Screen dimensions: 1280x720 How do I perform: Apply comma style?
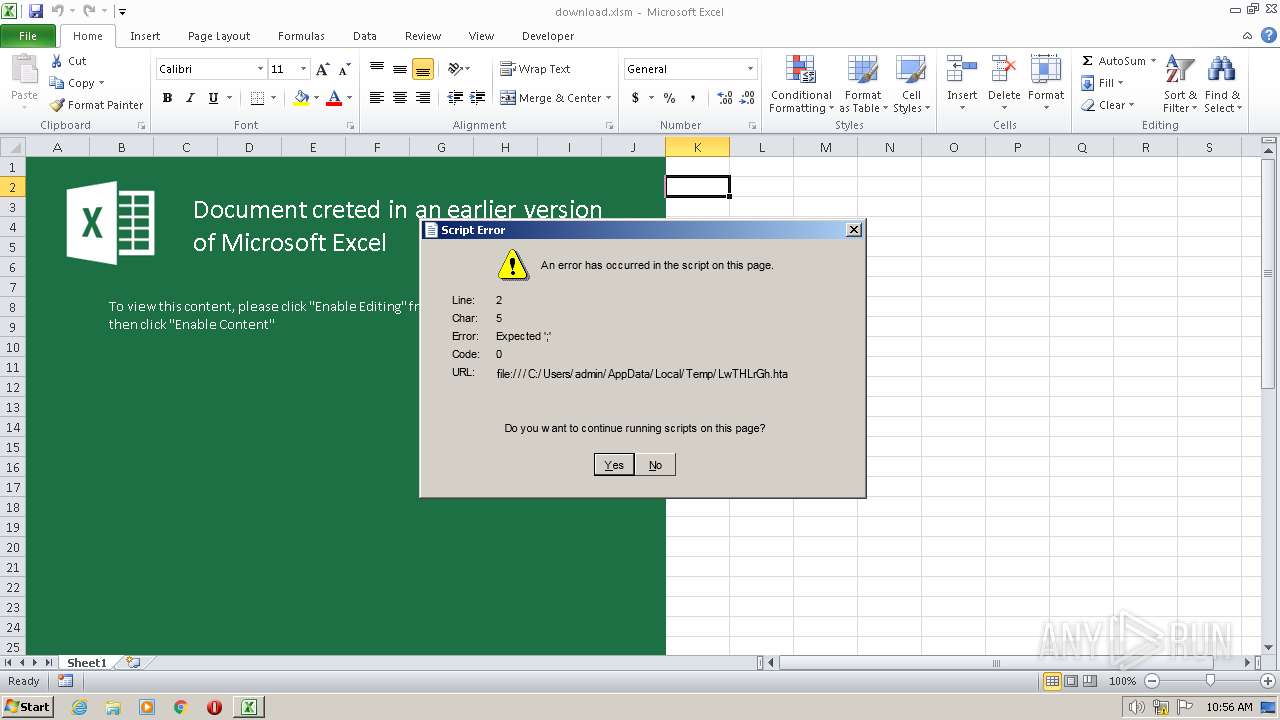click(692, 98)
